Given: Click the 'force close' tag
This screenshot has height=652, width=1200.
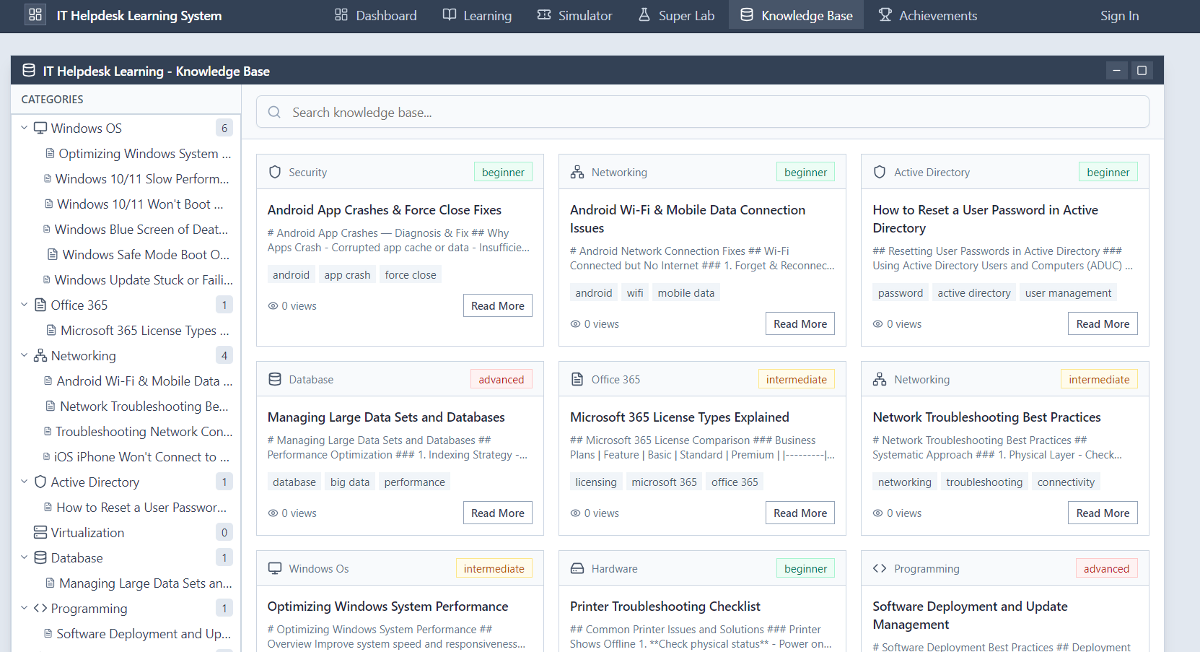Looking at the screenshot, I should pyautogui.click(x=411, y=275).
